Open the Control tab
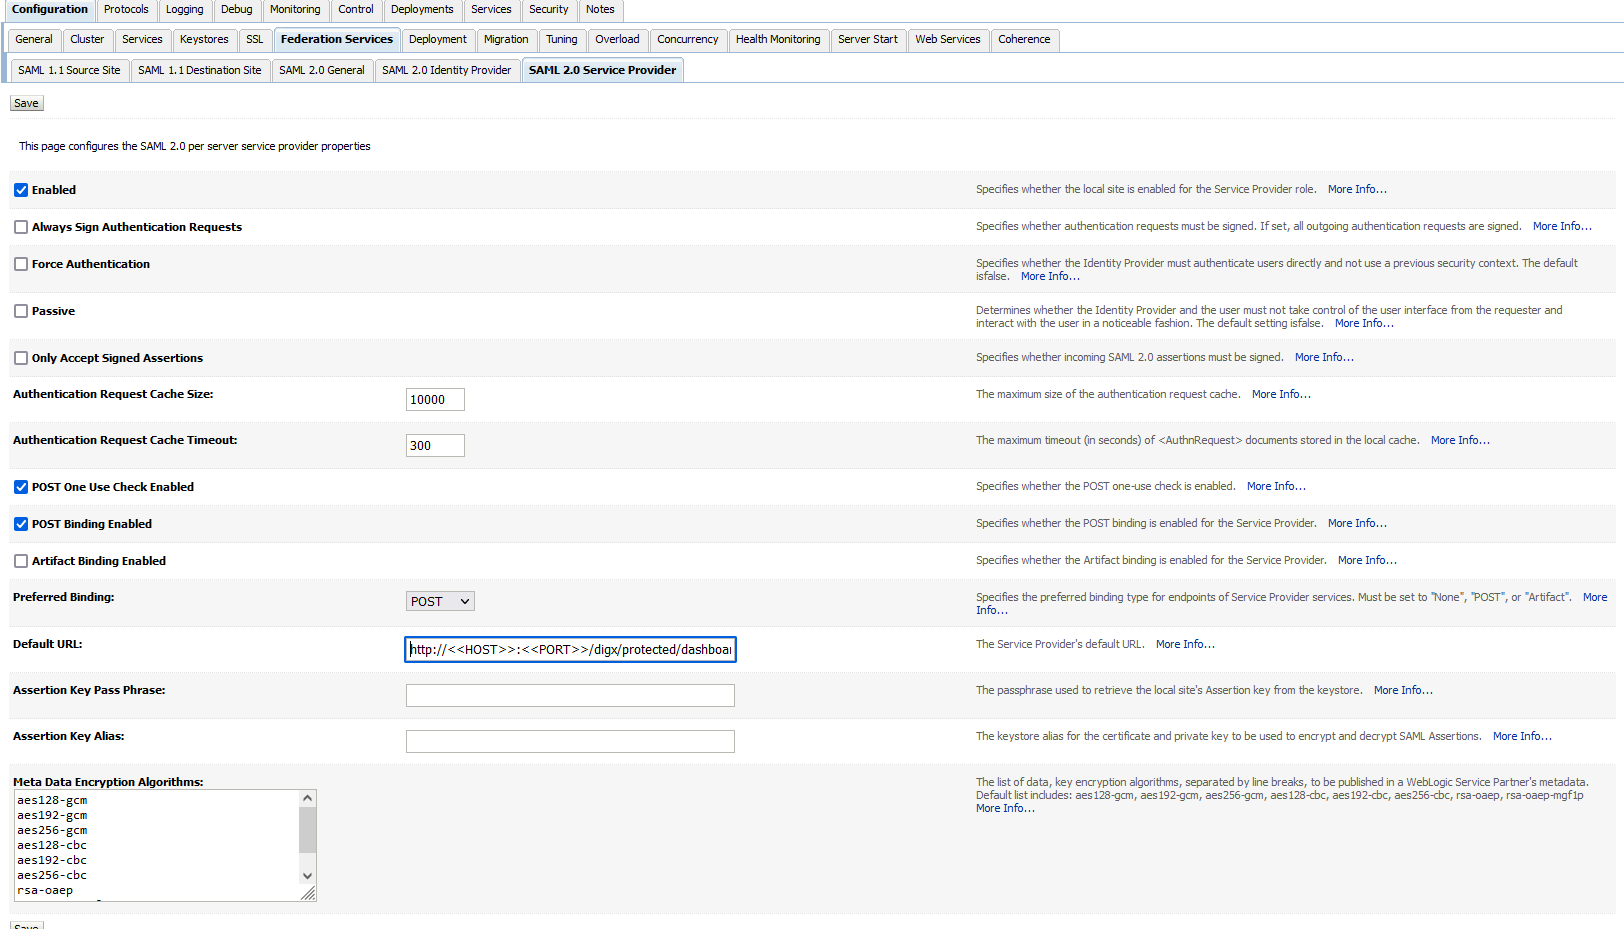The image size is (1624, 929). [x=356, y=10]
